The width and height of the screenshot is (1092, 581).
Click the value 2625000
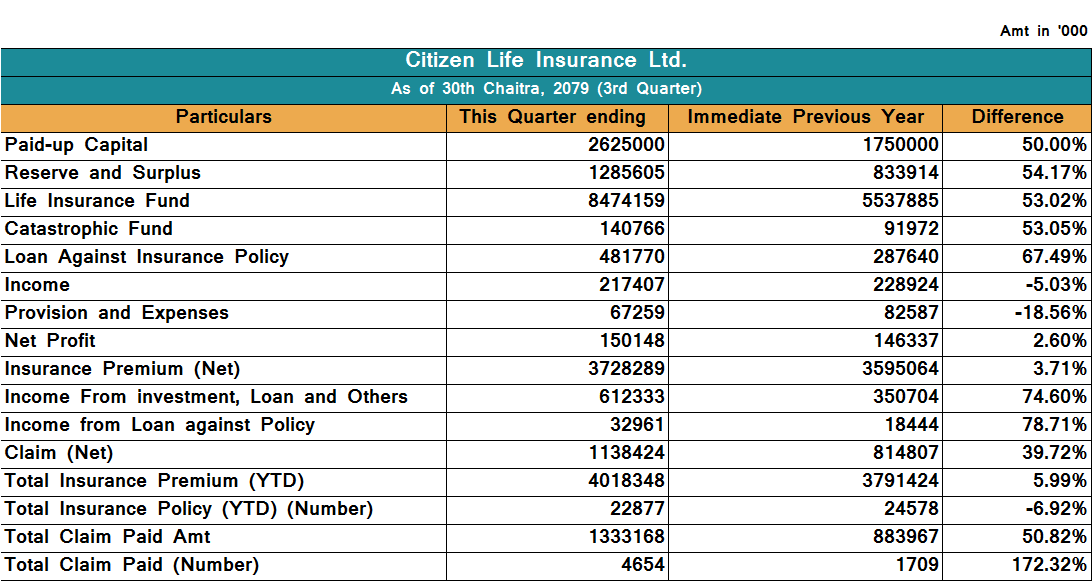click(629, 145)
